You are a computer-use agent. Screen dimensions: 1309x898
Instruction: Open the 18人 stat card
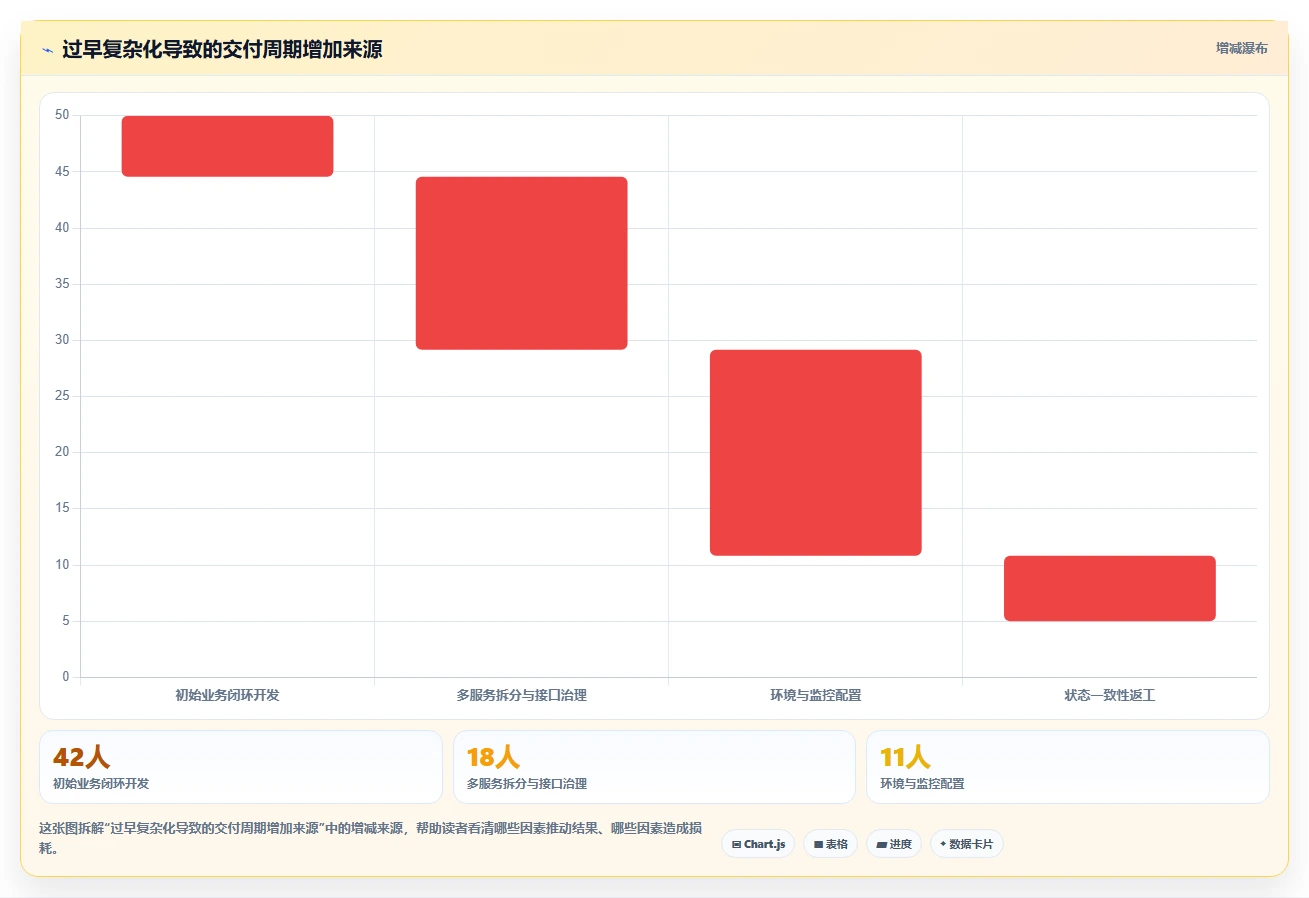pyautogui.click(x=654, y=767)
